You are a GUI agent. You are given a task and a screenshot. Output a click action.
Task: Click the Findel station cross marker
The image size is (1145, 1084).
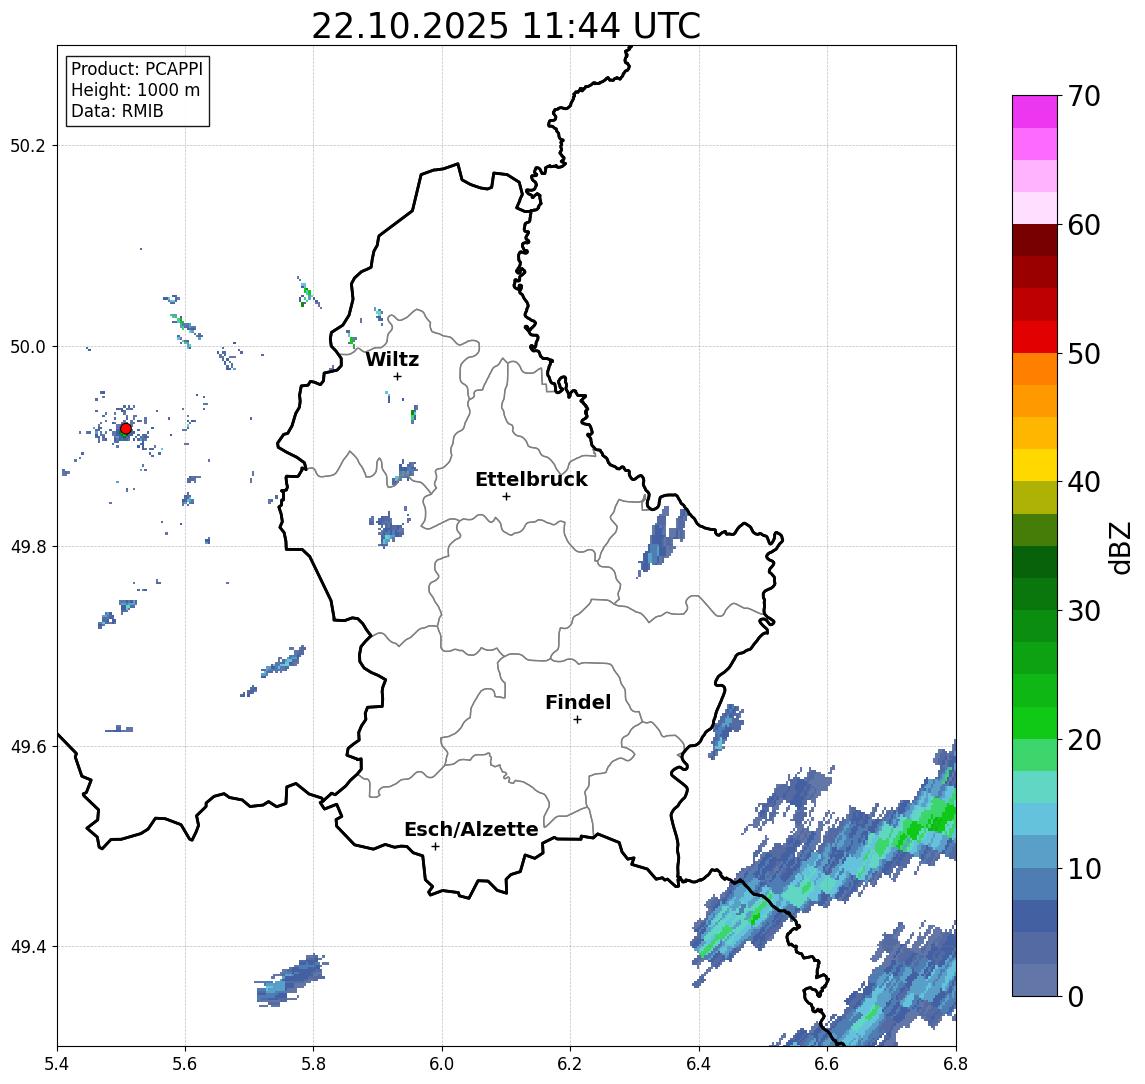(577, 720)
